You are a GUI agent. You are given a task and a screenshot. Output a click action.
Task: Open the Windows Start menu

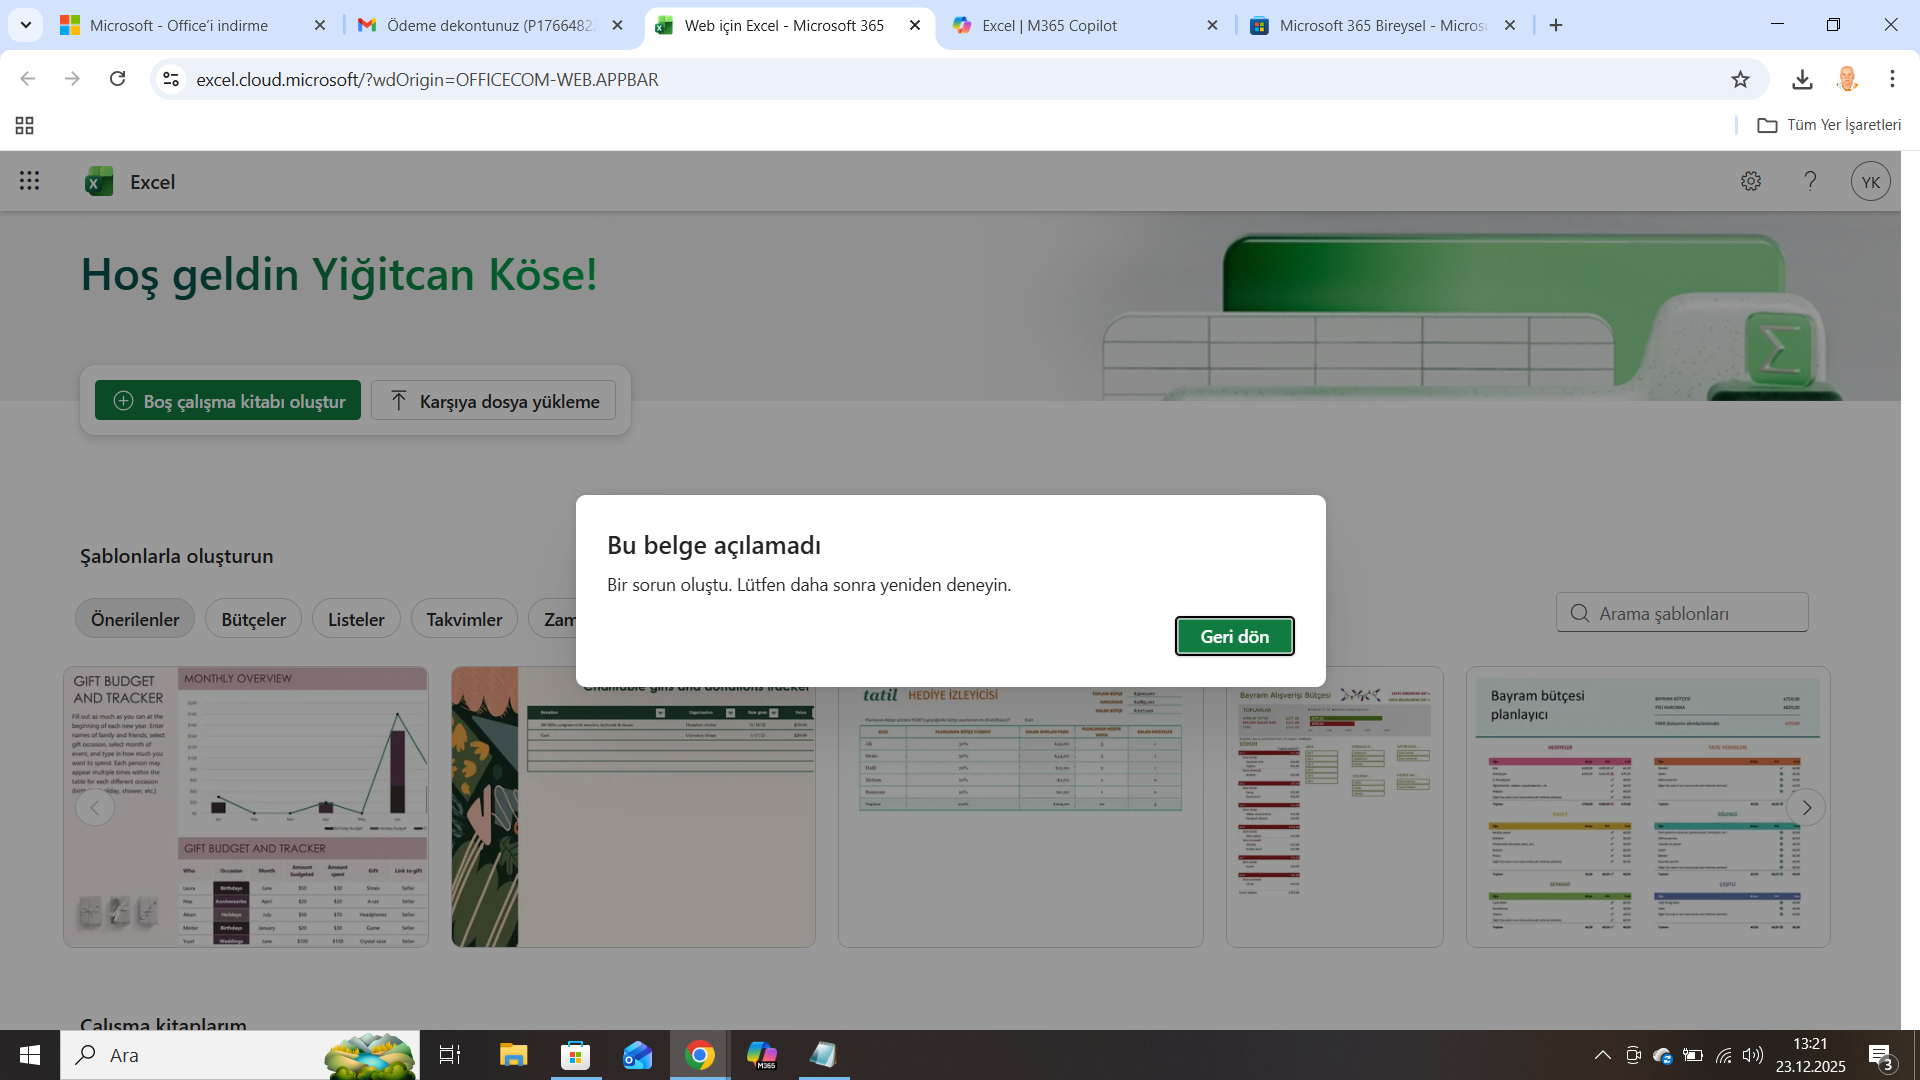tap(30, 1055)
